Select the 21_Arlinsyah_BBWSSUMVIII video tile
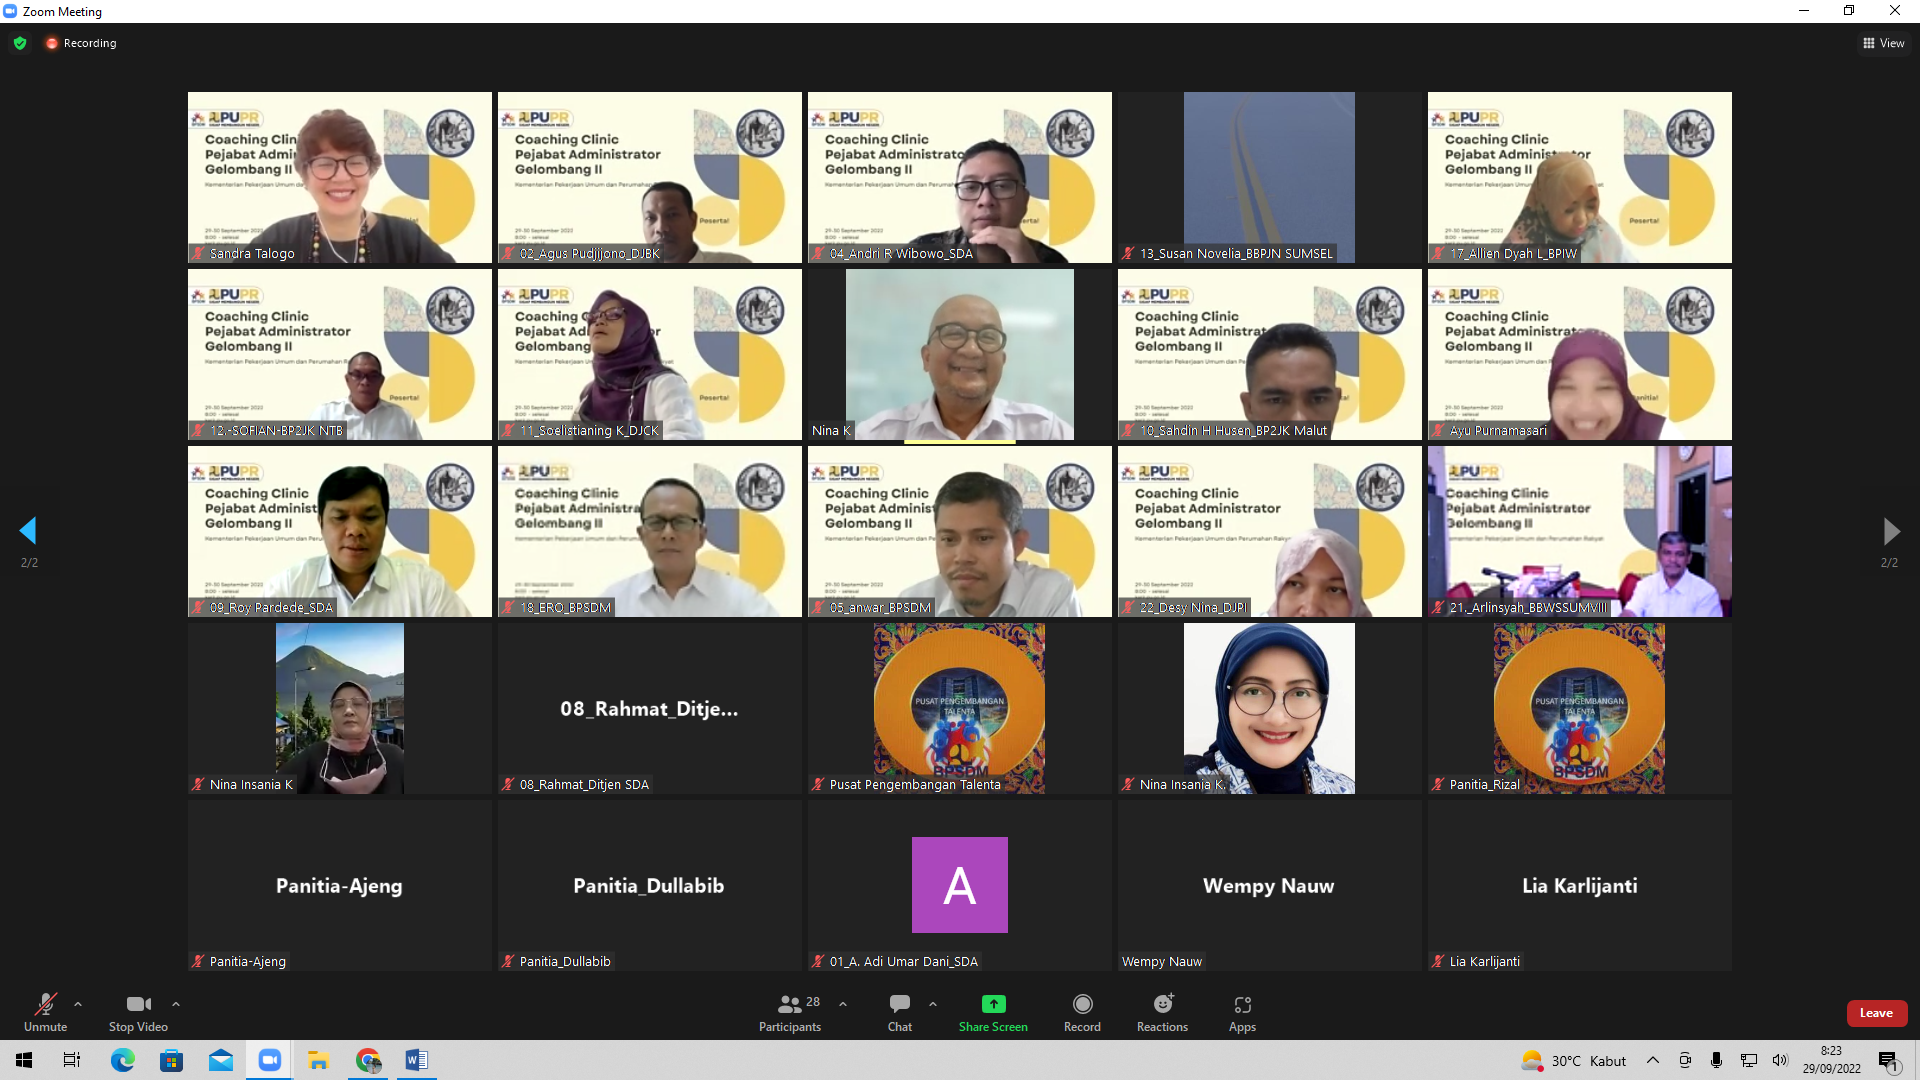Viewport: 1920px width, 1080px height. (1580, 531)
